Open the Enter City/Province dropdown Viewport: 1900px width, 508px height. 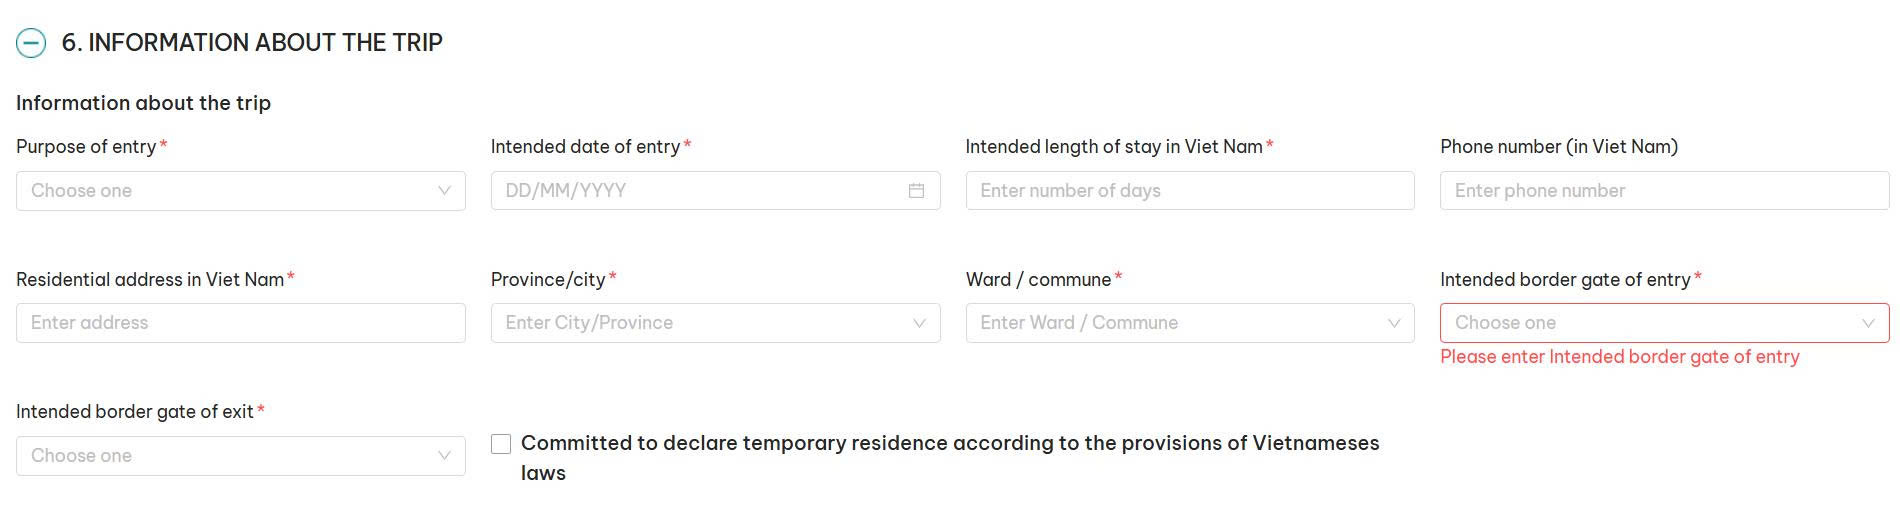[700, 323]
